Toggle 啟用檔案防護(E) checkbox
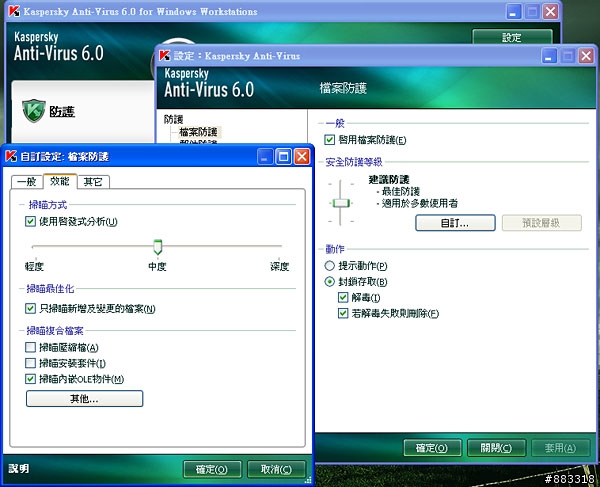Image resolution: width=600 pixels, height=487 pixels. (329, 140)
